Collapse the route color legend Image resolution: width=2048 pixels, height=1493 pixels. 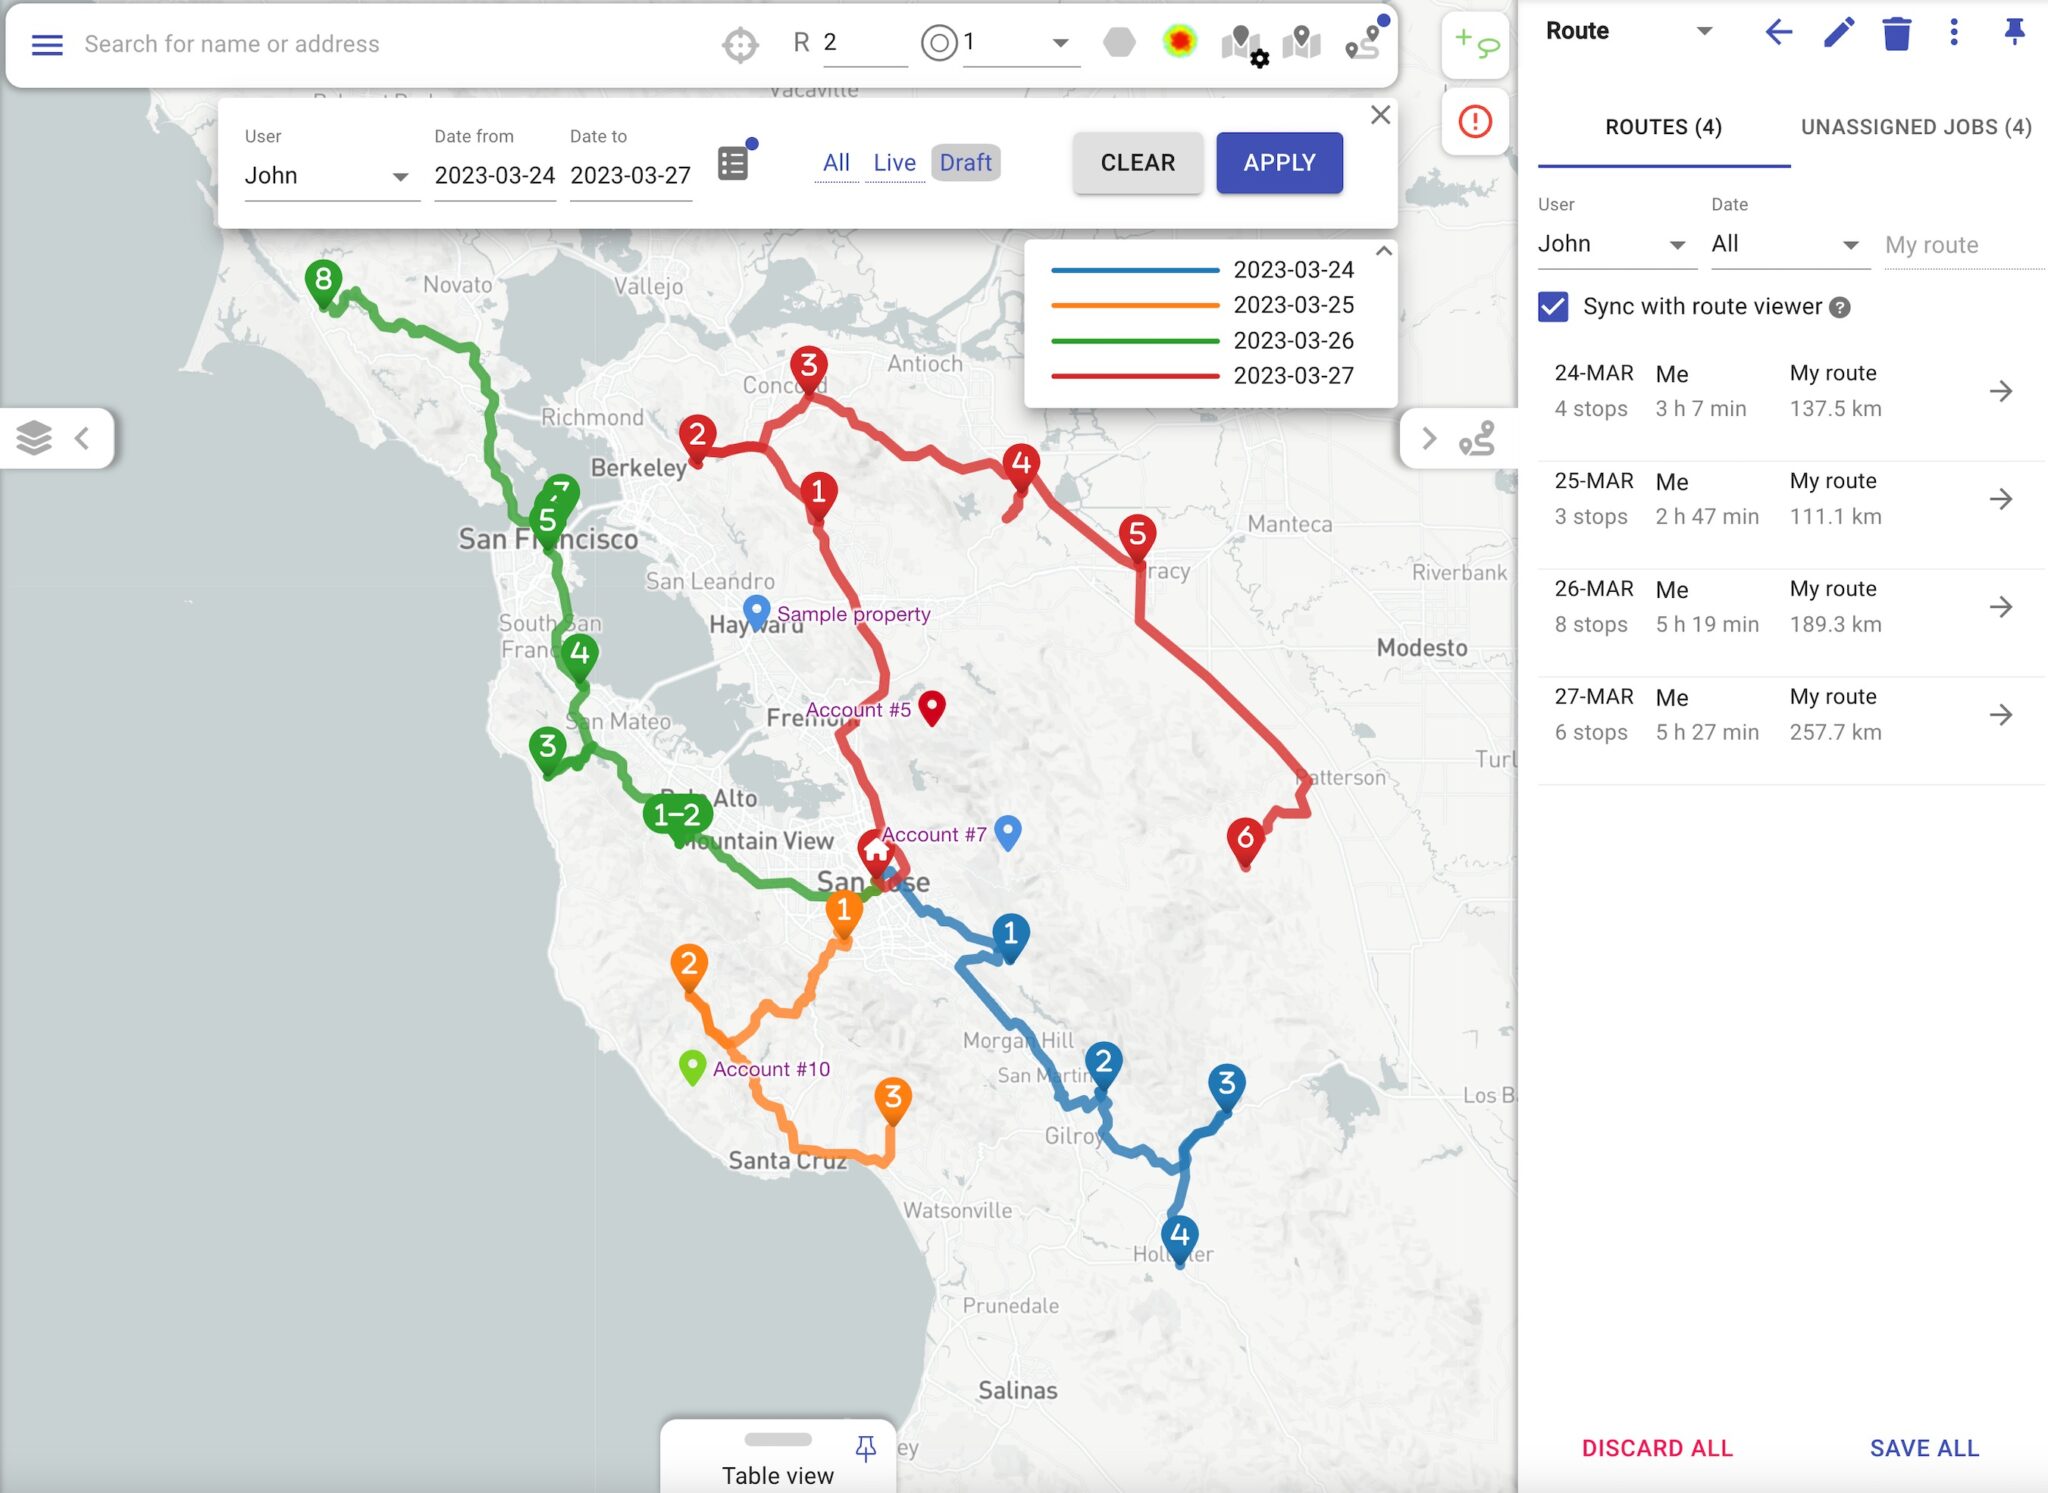pos(1383,253)
